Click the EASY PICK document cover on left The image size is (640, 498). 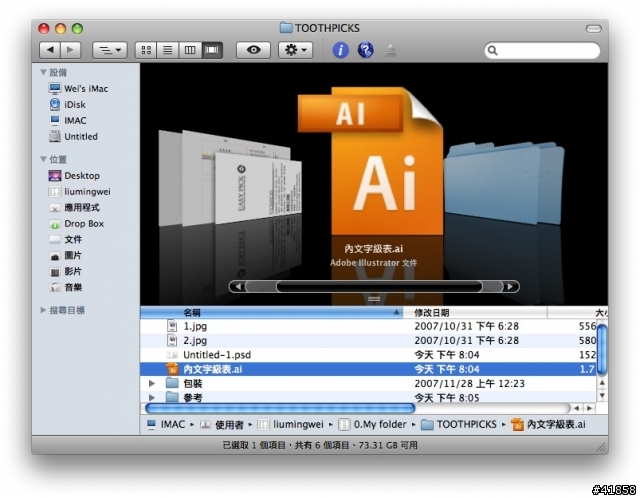tap(257, 188)
